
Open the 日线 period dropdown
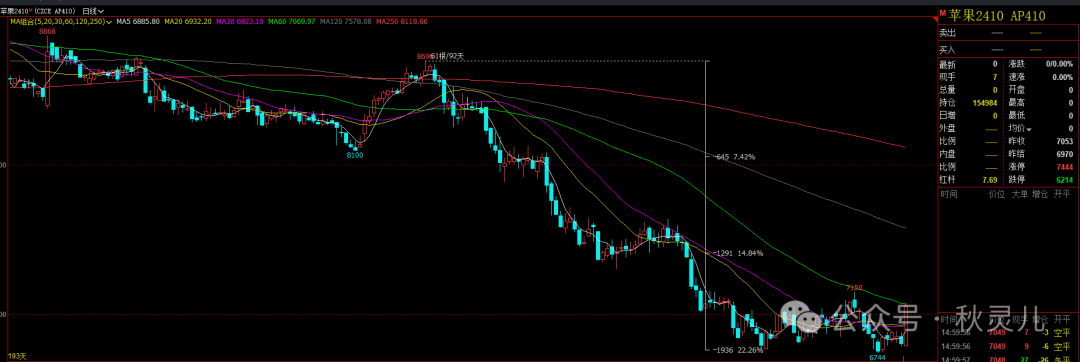coord(93,11)
